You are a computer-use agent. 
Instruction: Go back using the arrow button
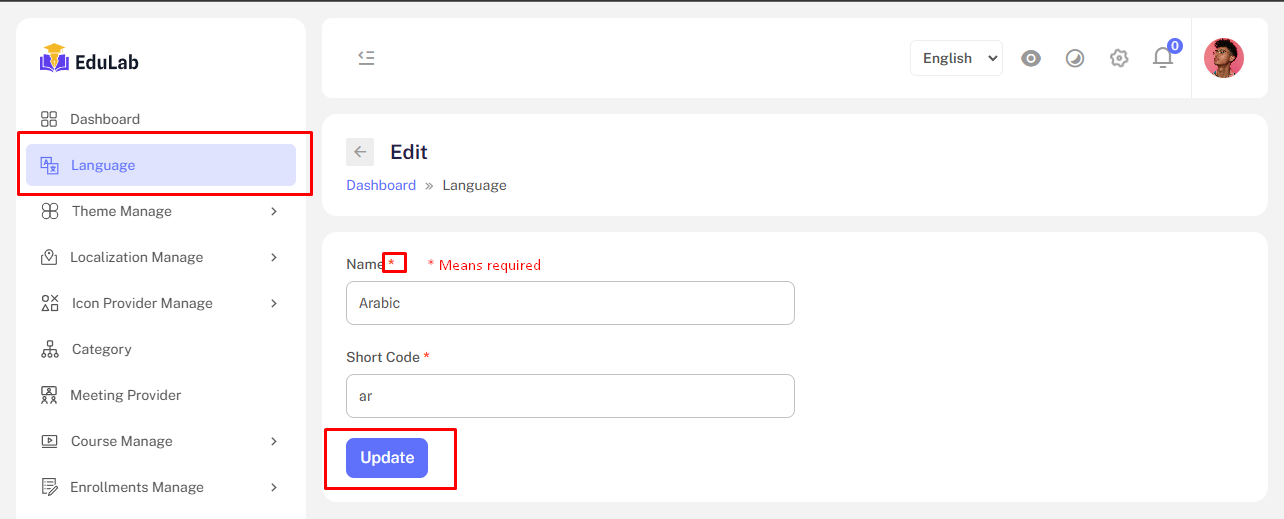[x=360, y=152]
